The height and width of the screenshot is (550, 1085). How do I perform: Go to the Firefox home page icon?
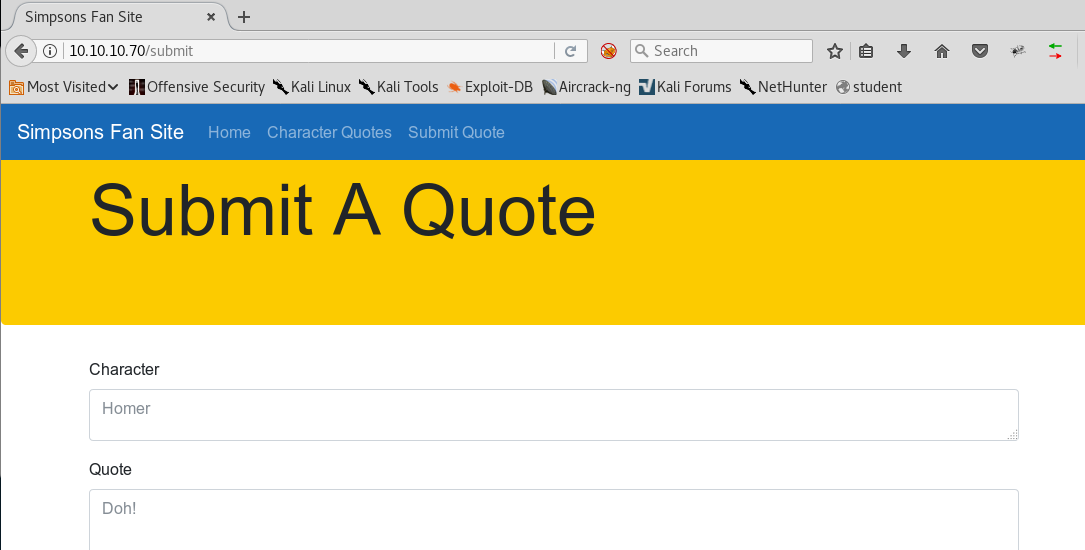pos(941,51)
